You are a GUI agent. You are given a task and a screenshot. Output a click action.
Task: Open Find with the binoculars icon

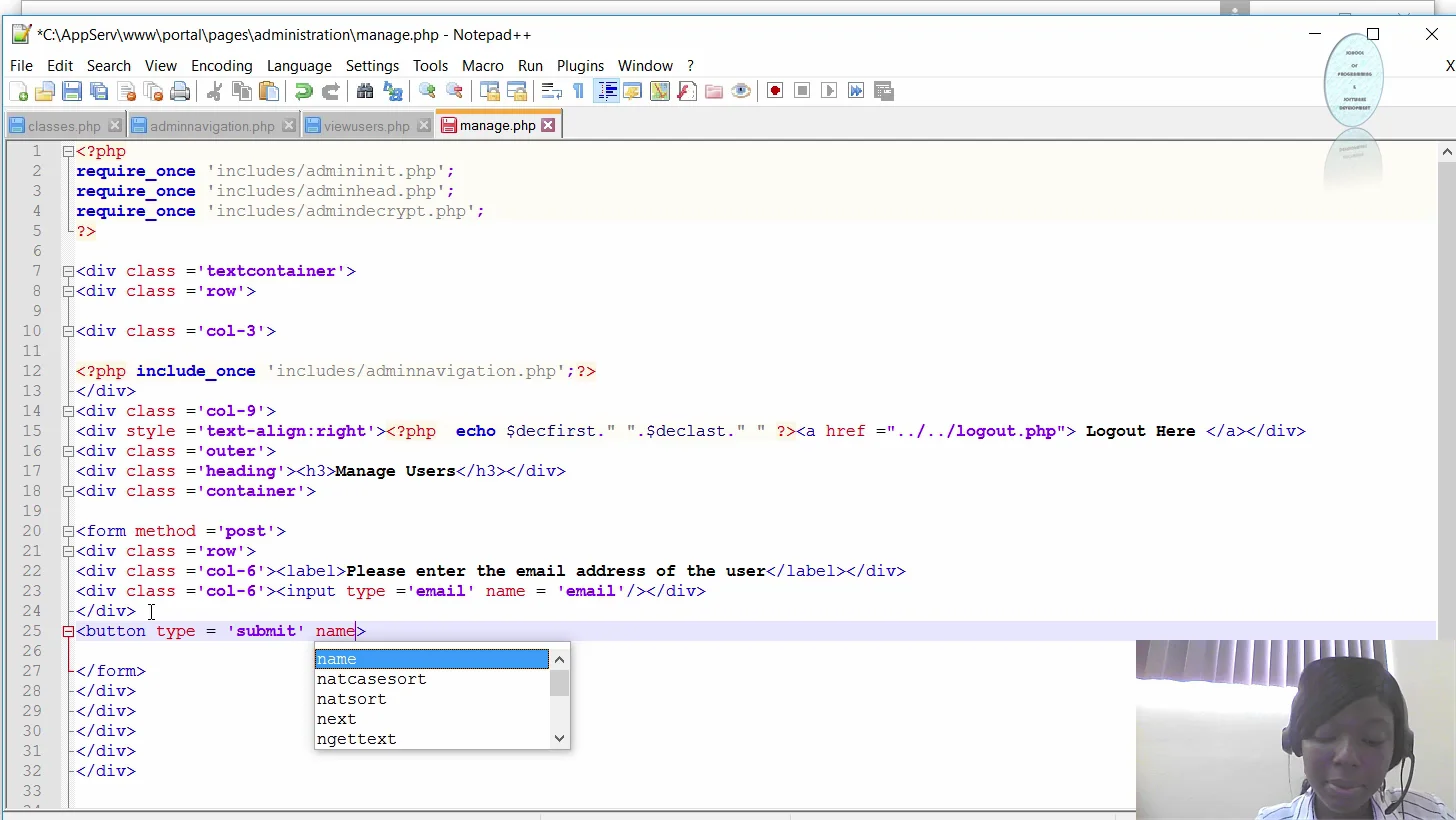(x=365, y=91)
